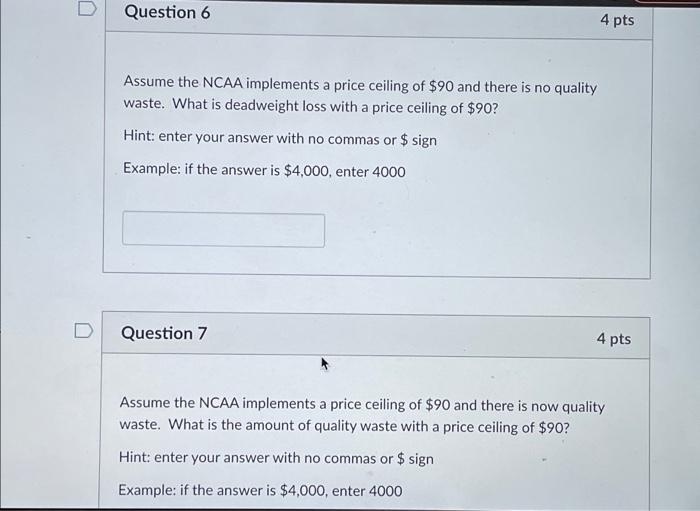Image resolution: width=700 pixels, height=511 pixels.
Task: Flag Question 6 for later review
Action: (87, 8)
